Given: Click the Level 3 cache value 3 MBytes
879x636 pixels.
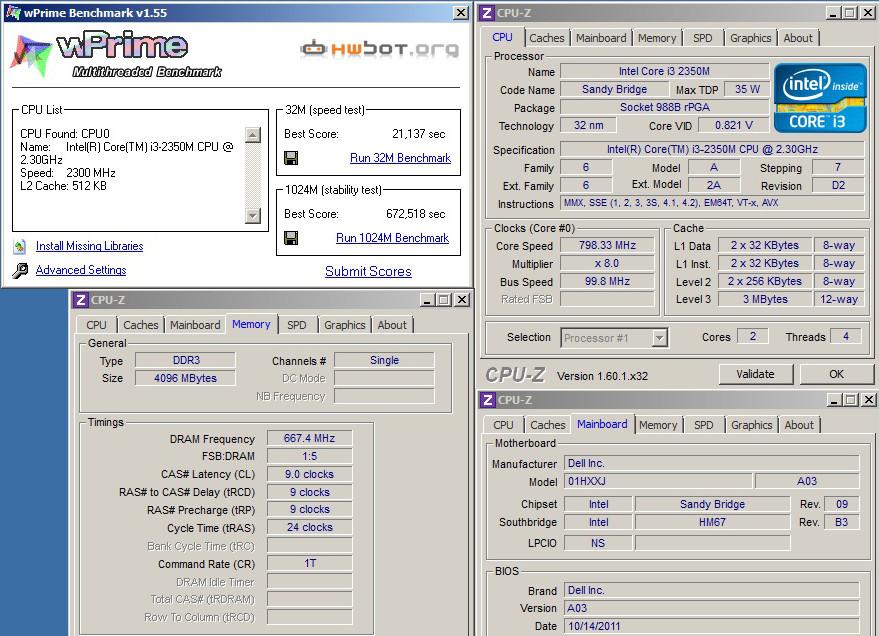Looking at the screenshot, I should click(x=765, y=299).
